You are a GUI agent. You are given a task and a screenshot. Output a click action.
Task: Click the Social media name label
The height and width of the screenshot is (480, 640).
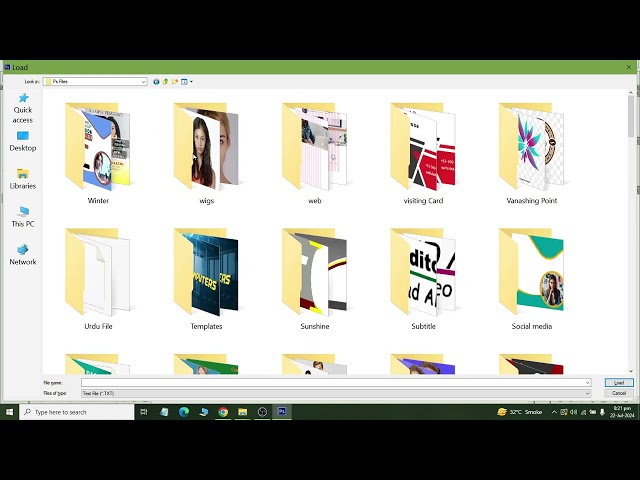pos(531,326)
